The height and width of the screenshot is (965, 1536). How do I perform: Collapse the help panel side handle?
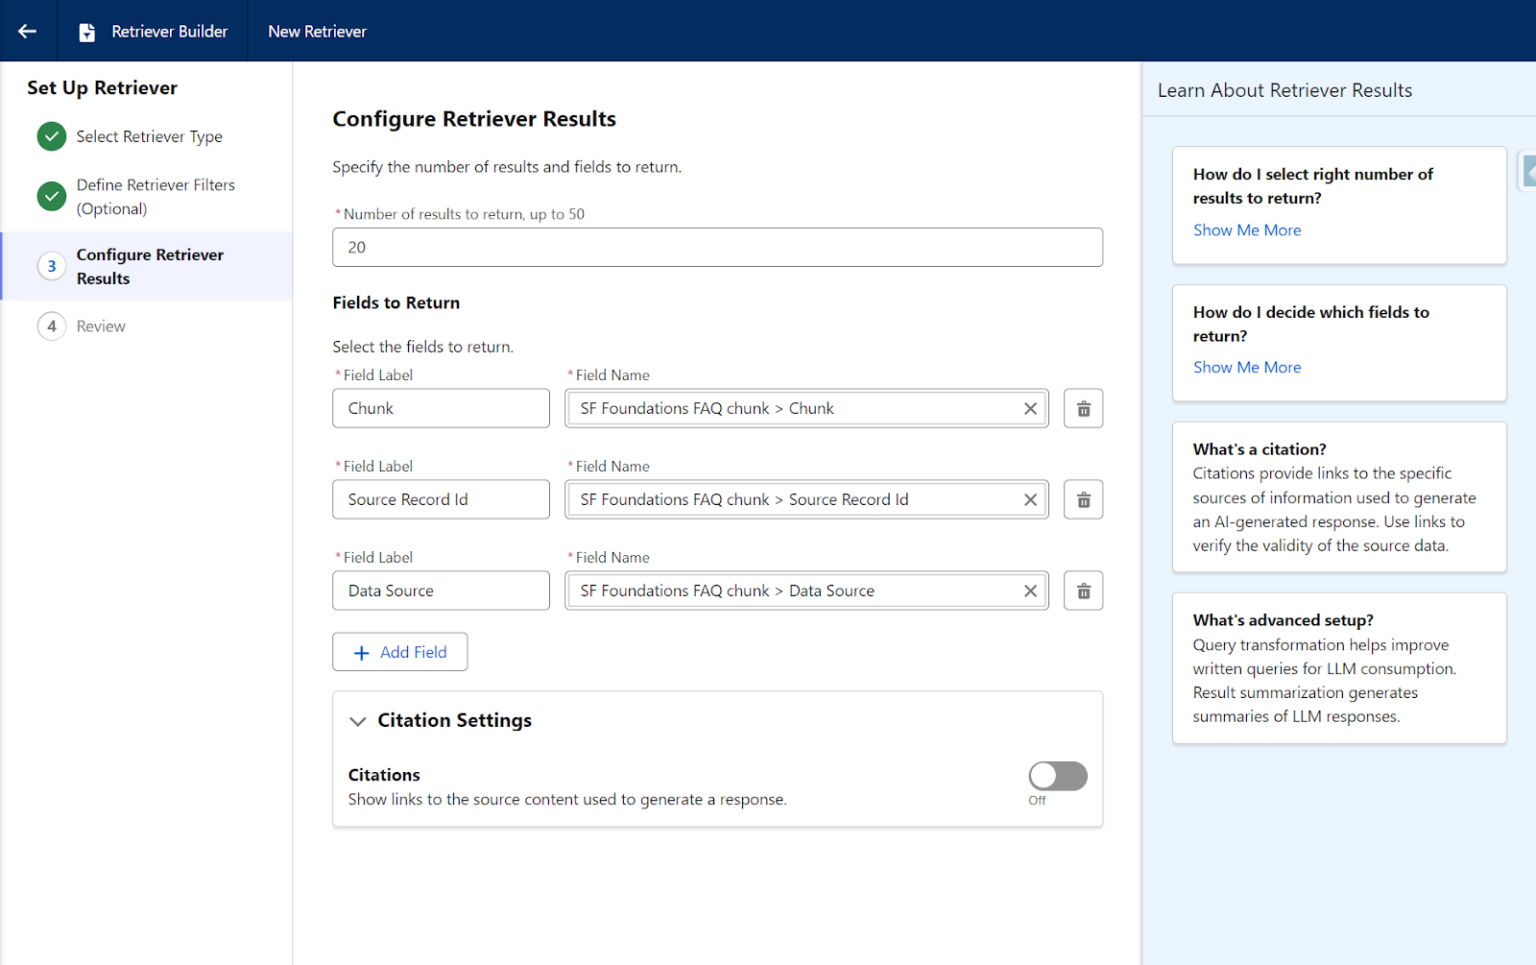coord(1527,171)
